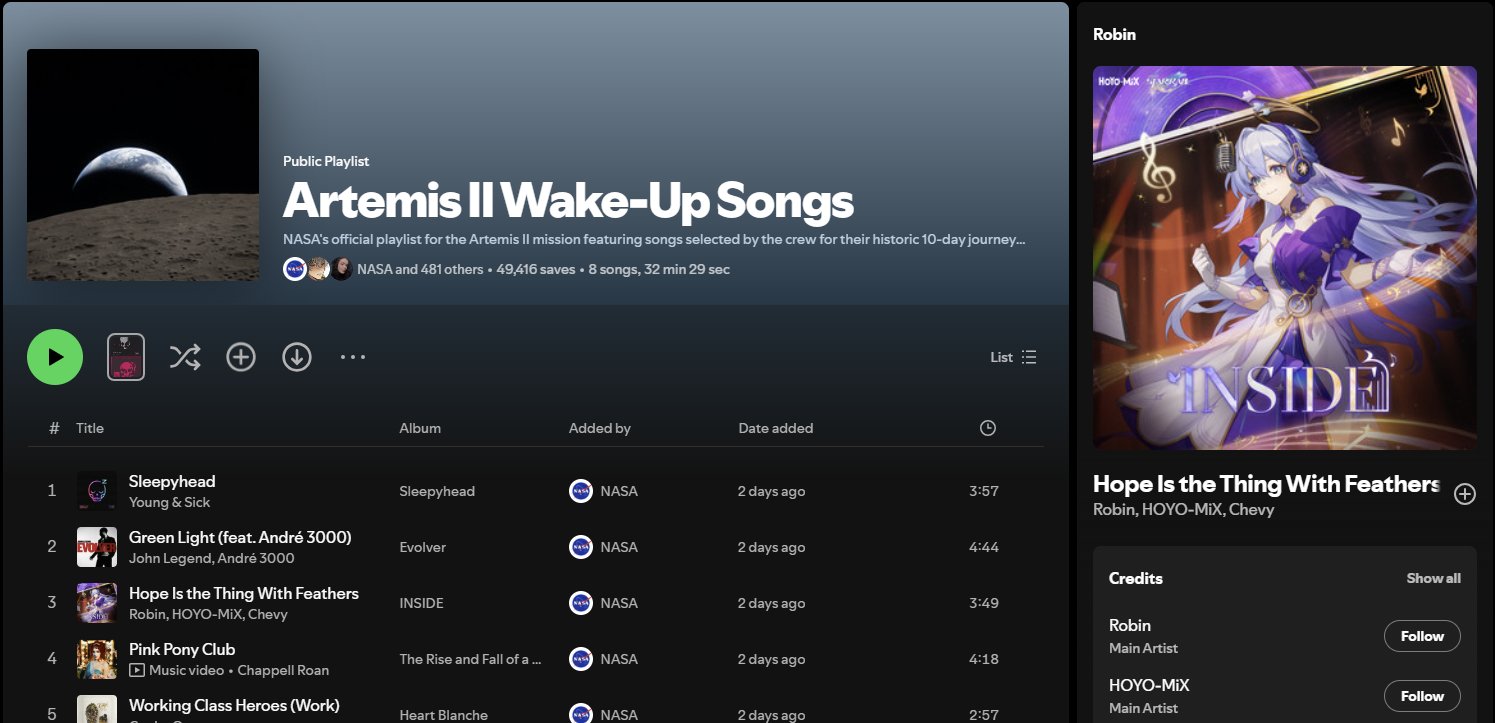
Task: Click the Sleepyhead track cover art
Action: coord(97,491)
